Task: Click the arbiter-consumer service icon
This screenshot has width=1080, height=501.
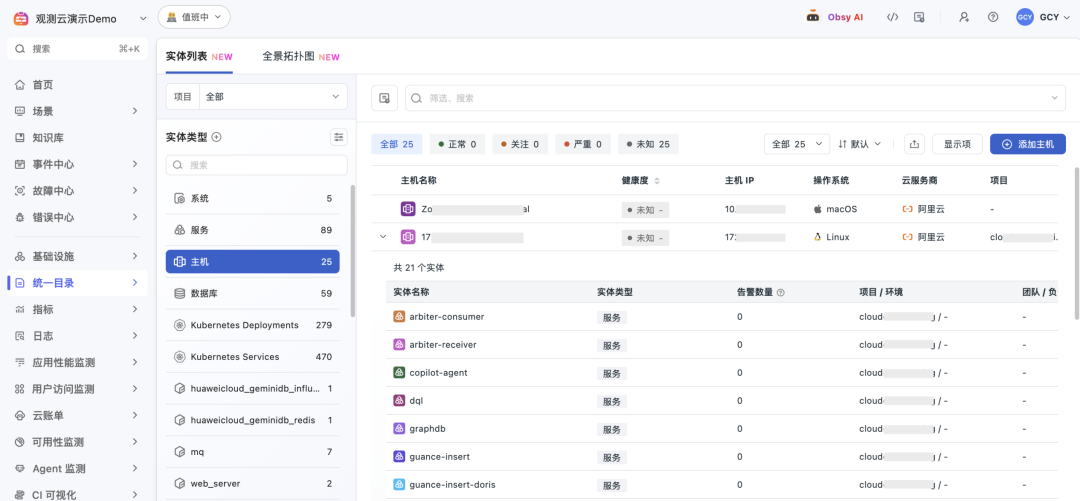Action: (399, 316)
